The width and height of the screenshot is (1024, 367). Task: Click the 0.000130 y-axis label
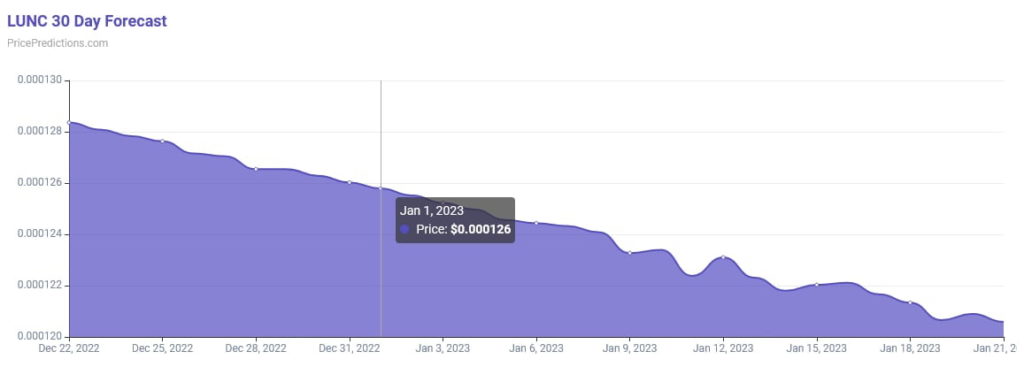tap(39, 80)
